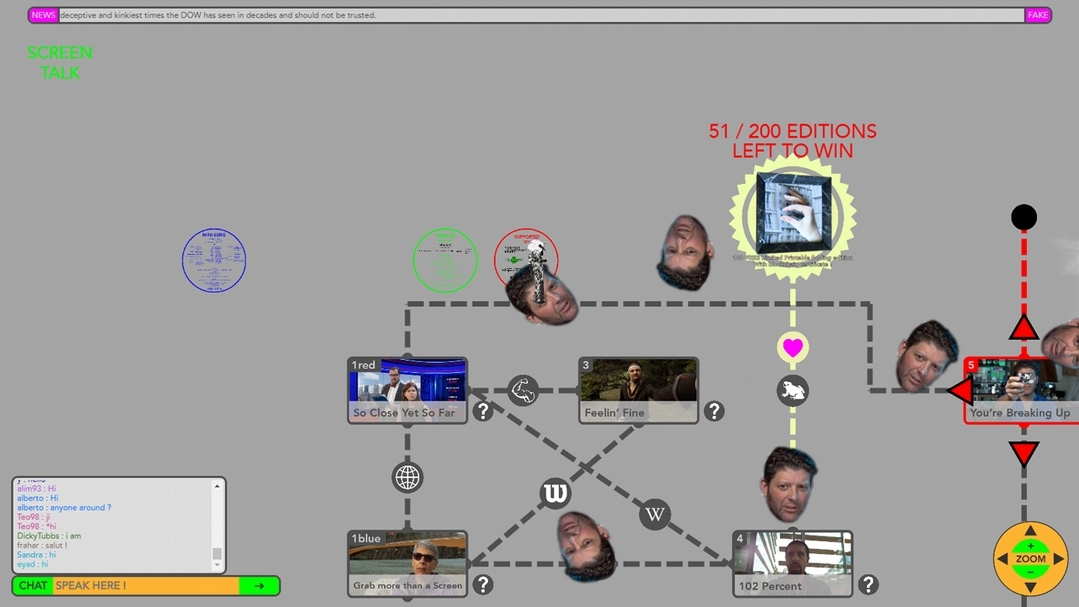Open help for Feelin' Fine video

coord(713,411)
